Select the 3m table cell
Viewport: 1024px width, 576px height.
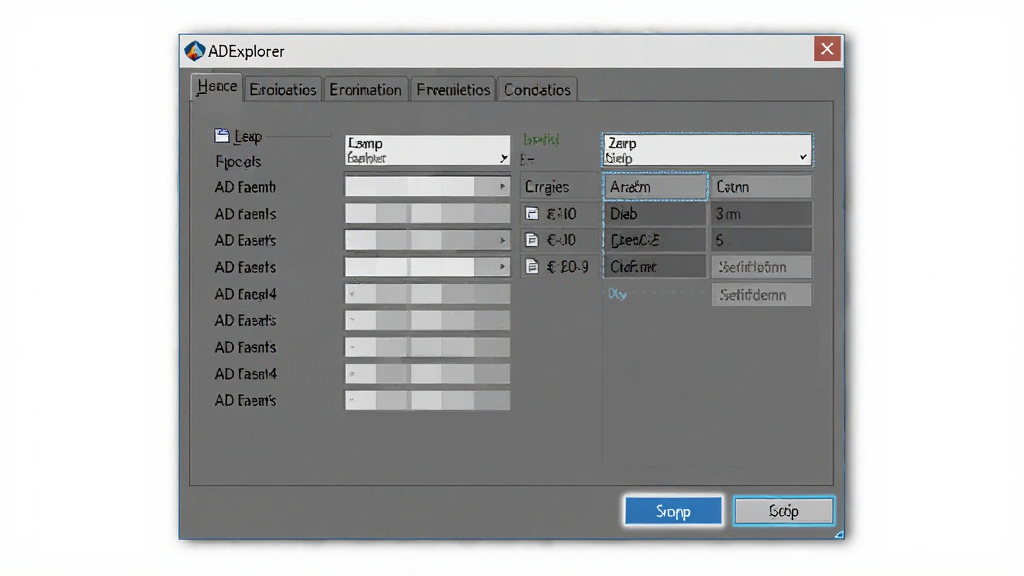[x=761, y=214]
